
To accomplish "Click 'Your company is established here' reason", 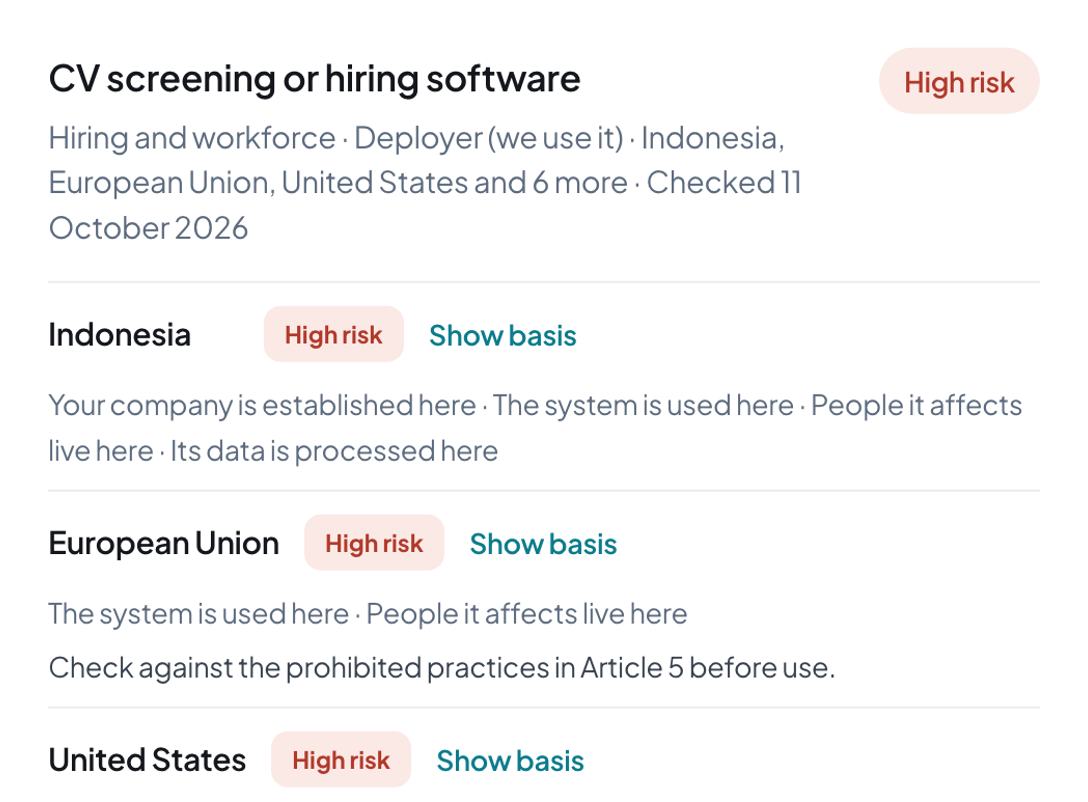I will (262, 406).
